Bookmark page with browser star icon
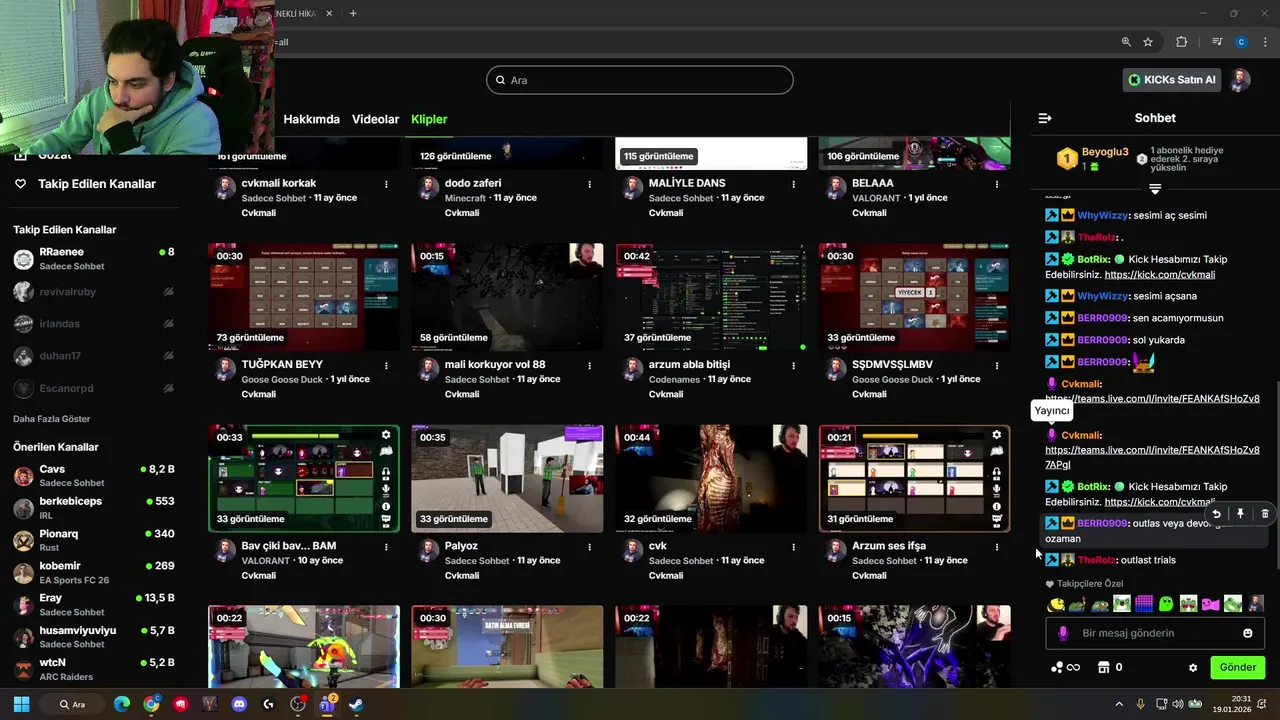The height and width of the screenshot is (720, 1280). [x=1148, y=42]
